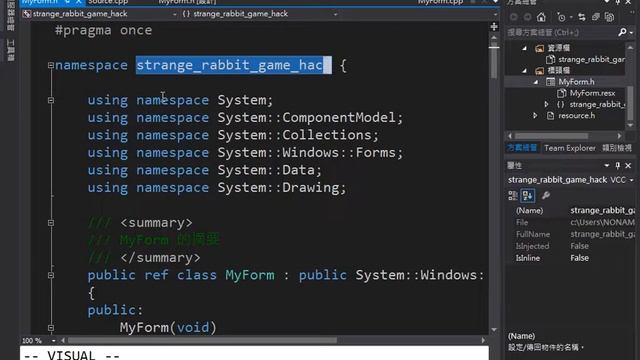This screenshot has width=640, height=360.
Task: Open the Properties panel window options arrow
Action: [x=607, y=165]
